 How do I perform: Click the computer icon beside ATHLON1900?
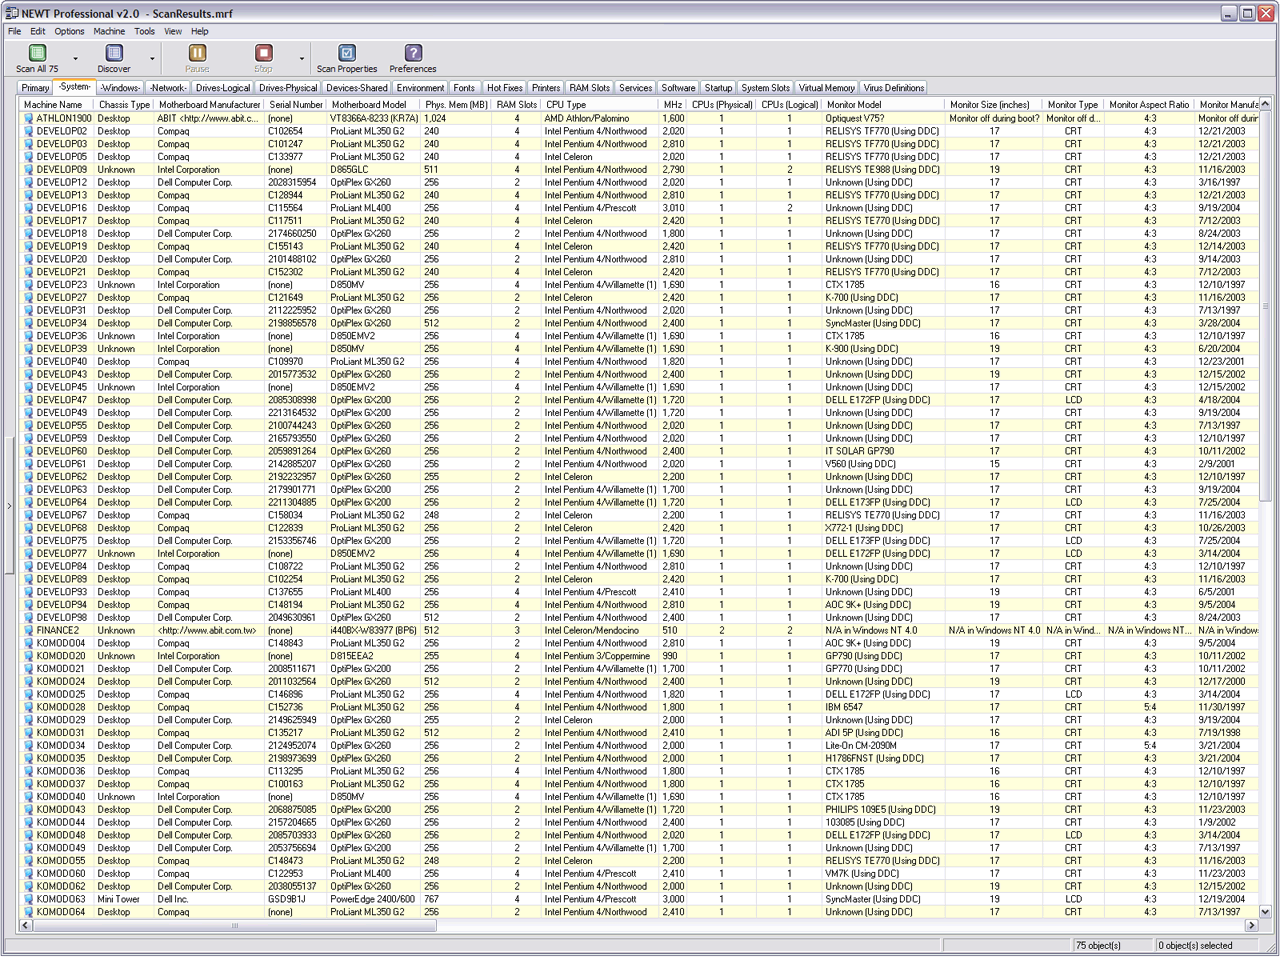[29, 118]
